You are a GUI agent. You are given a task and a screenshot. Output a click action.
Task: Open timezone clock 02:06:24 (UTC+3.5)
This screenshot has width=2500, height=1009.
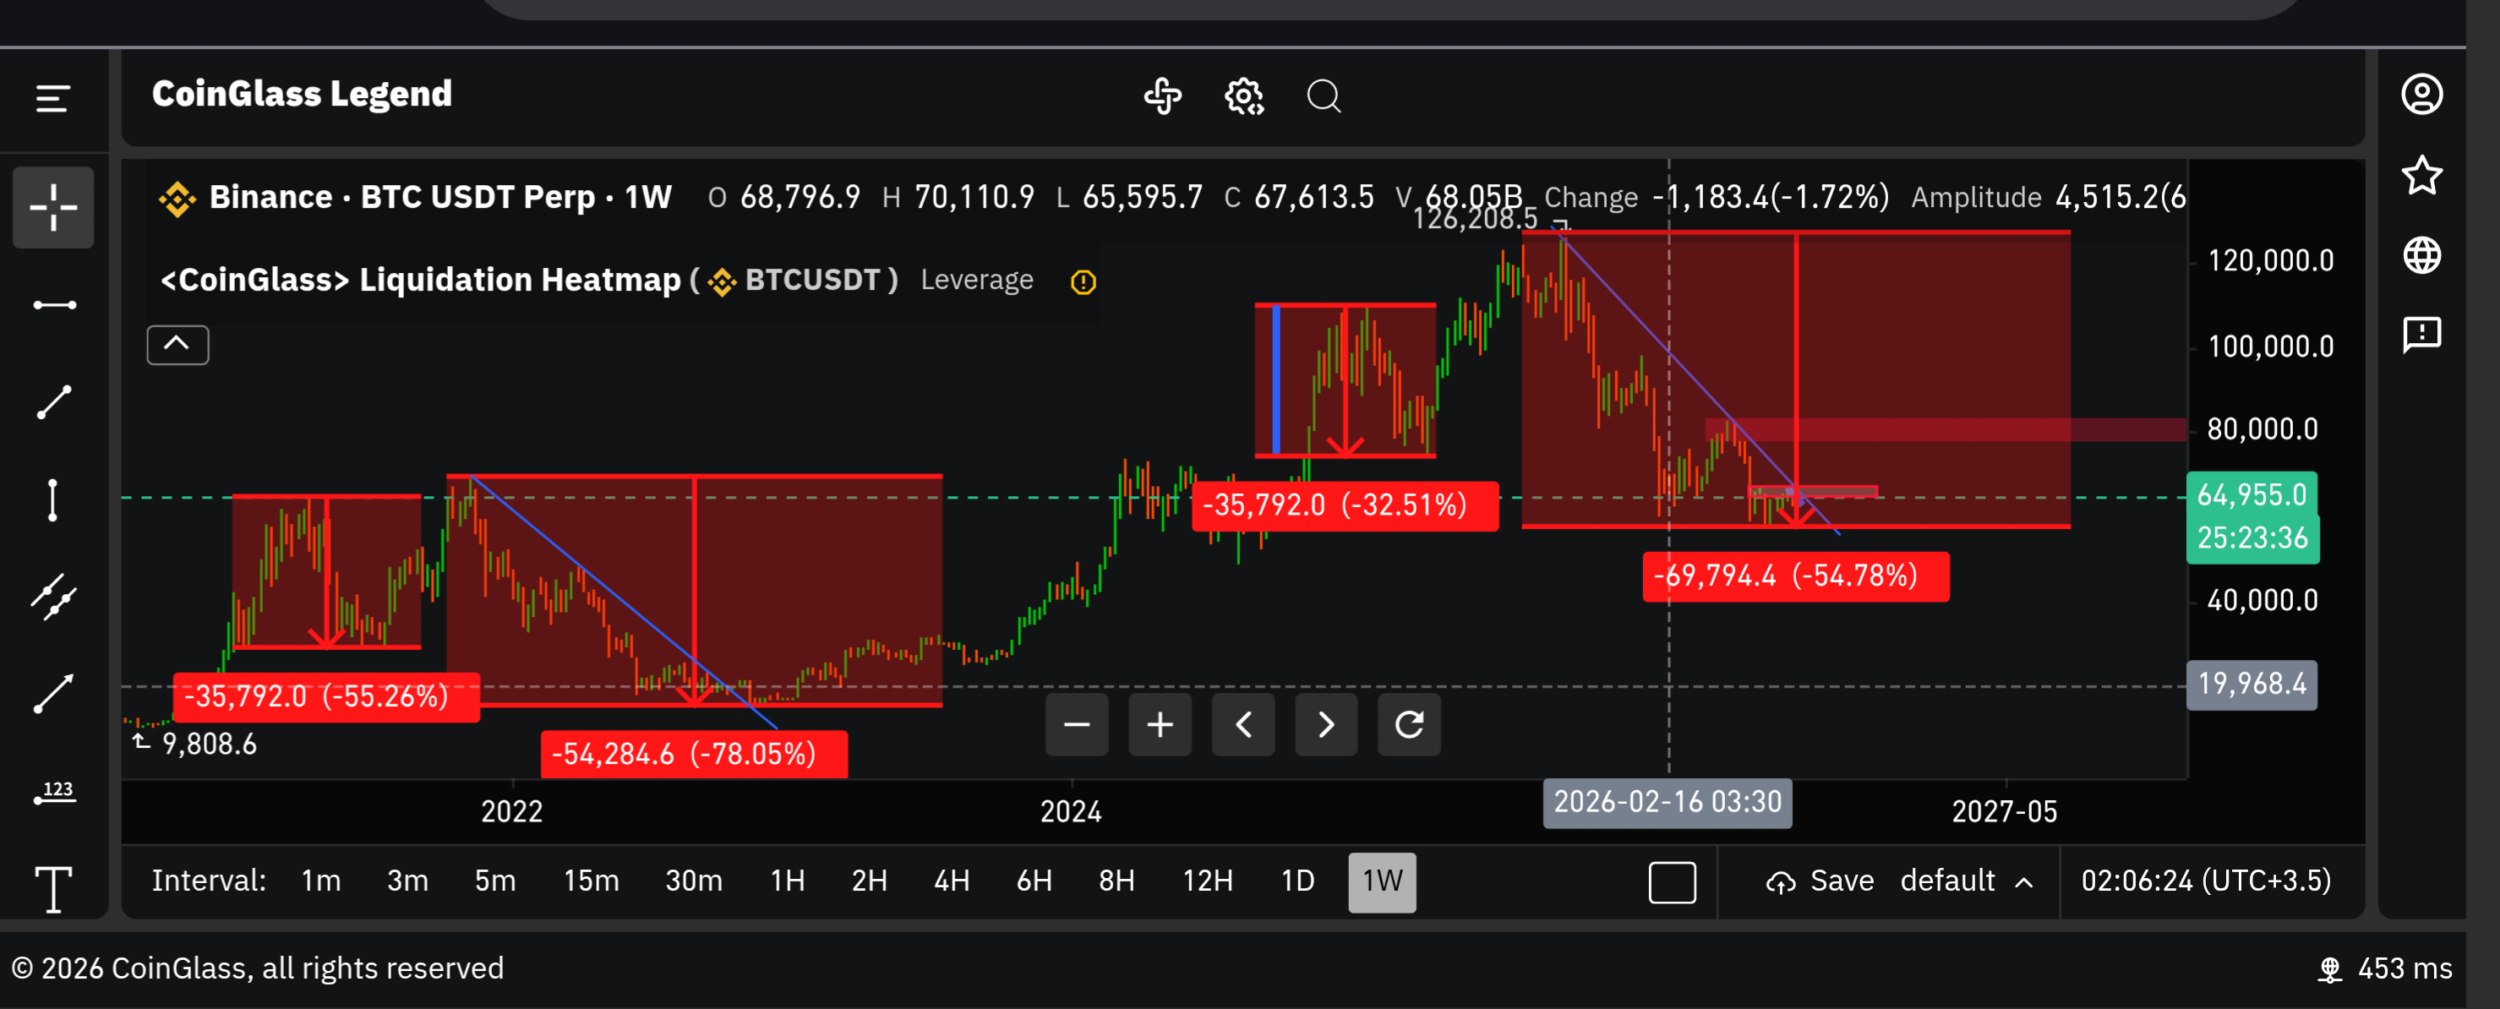click(2206, 881)
